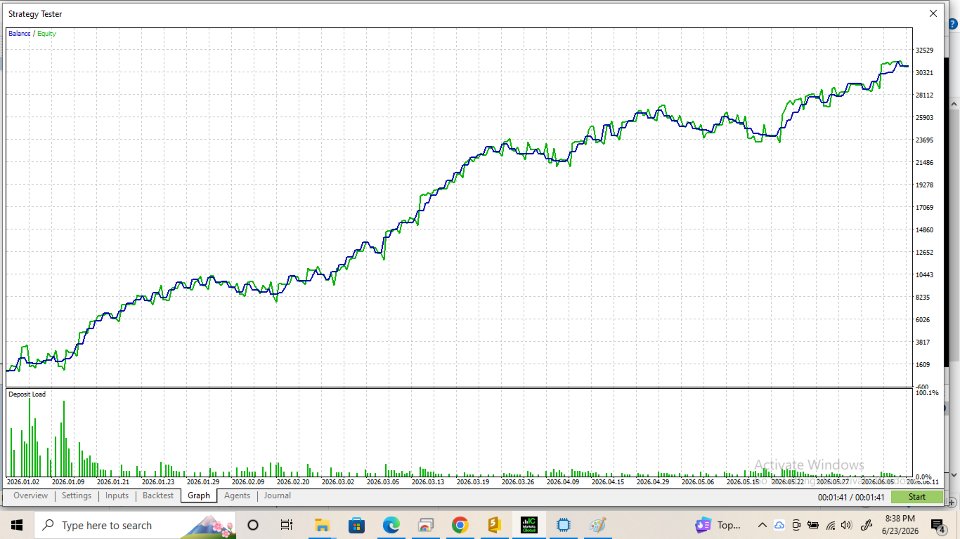Open the pen workspace tray icon
The image size is (960, 539).
point(866,525)
